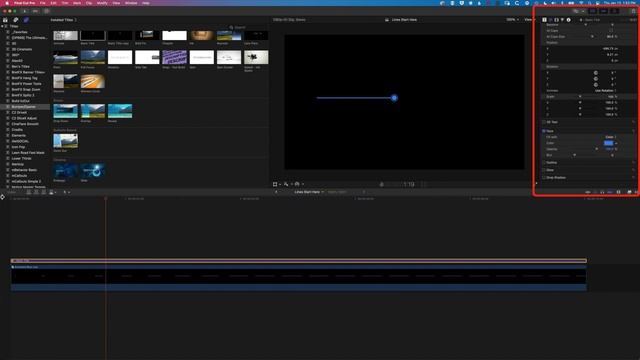Toggle audio solo headphones icon
The height and width of the screenshot is (360, 640).
pyautogui.click(x=602, y=192)
